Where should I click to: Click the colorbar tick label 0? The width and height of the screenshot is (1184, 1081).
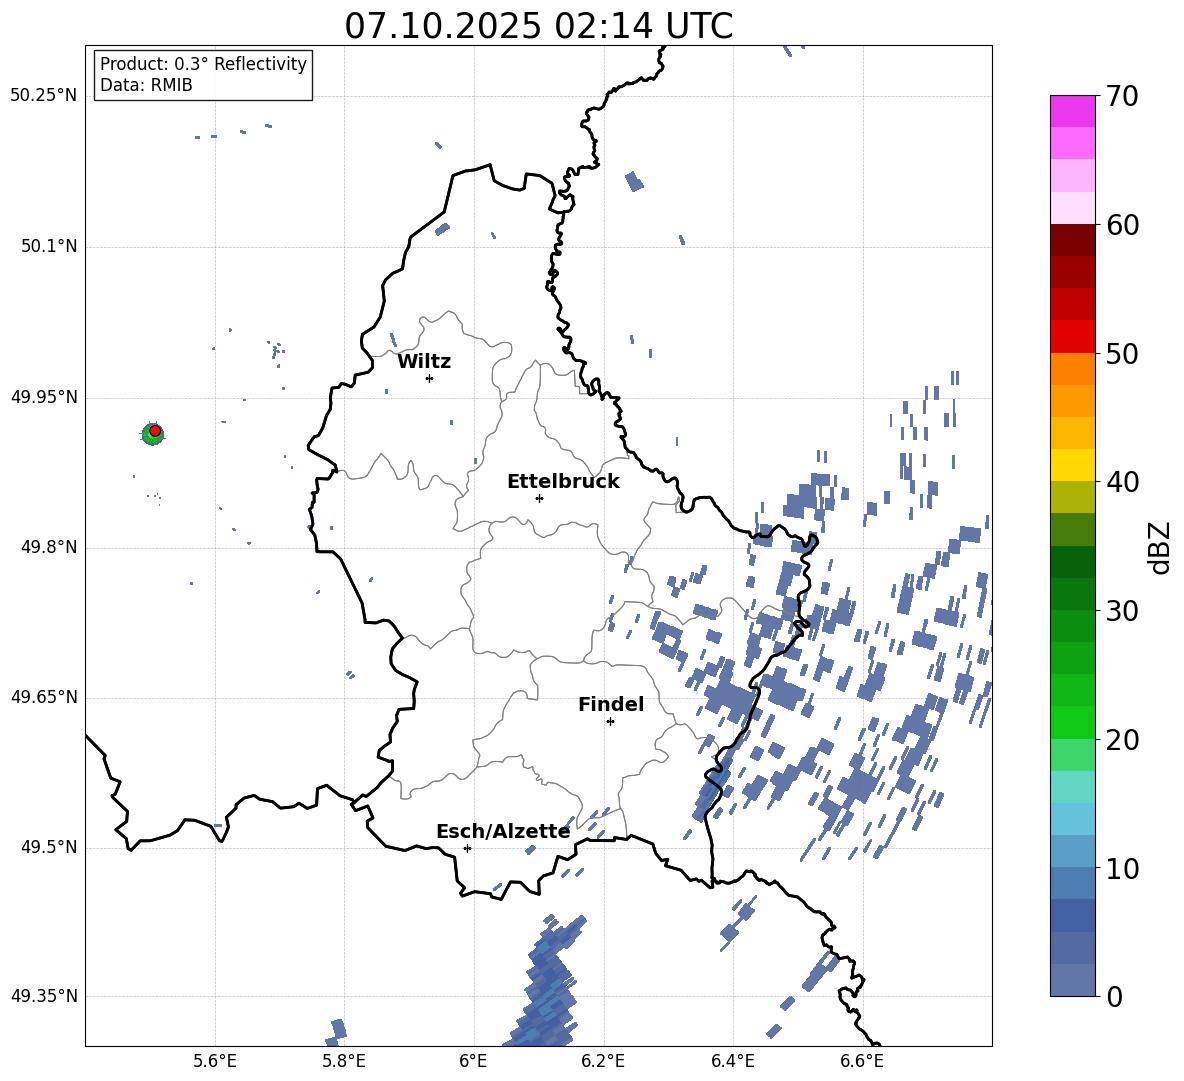[1114, 996]
